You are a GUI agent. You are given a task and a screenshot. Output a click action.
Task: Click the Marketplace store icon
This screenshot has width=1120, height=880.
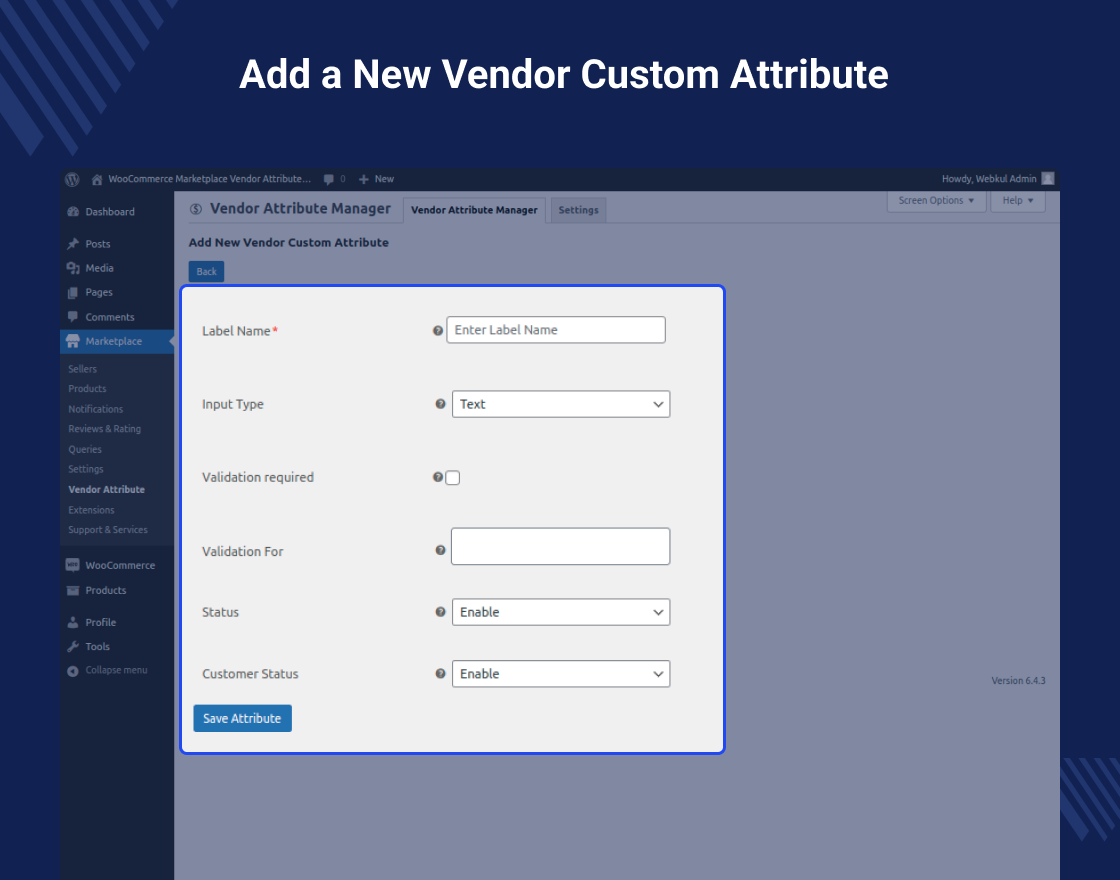click(73, 341)
